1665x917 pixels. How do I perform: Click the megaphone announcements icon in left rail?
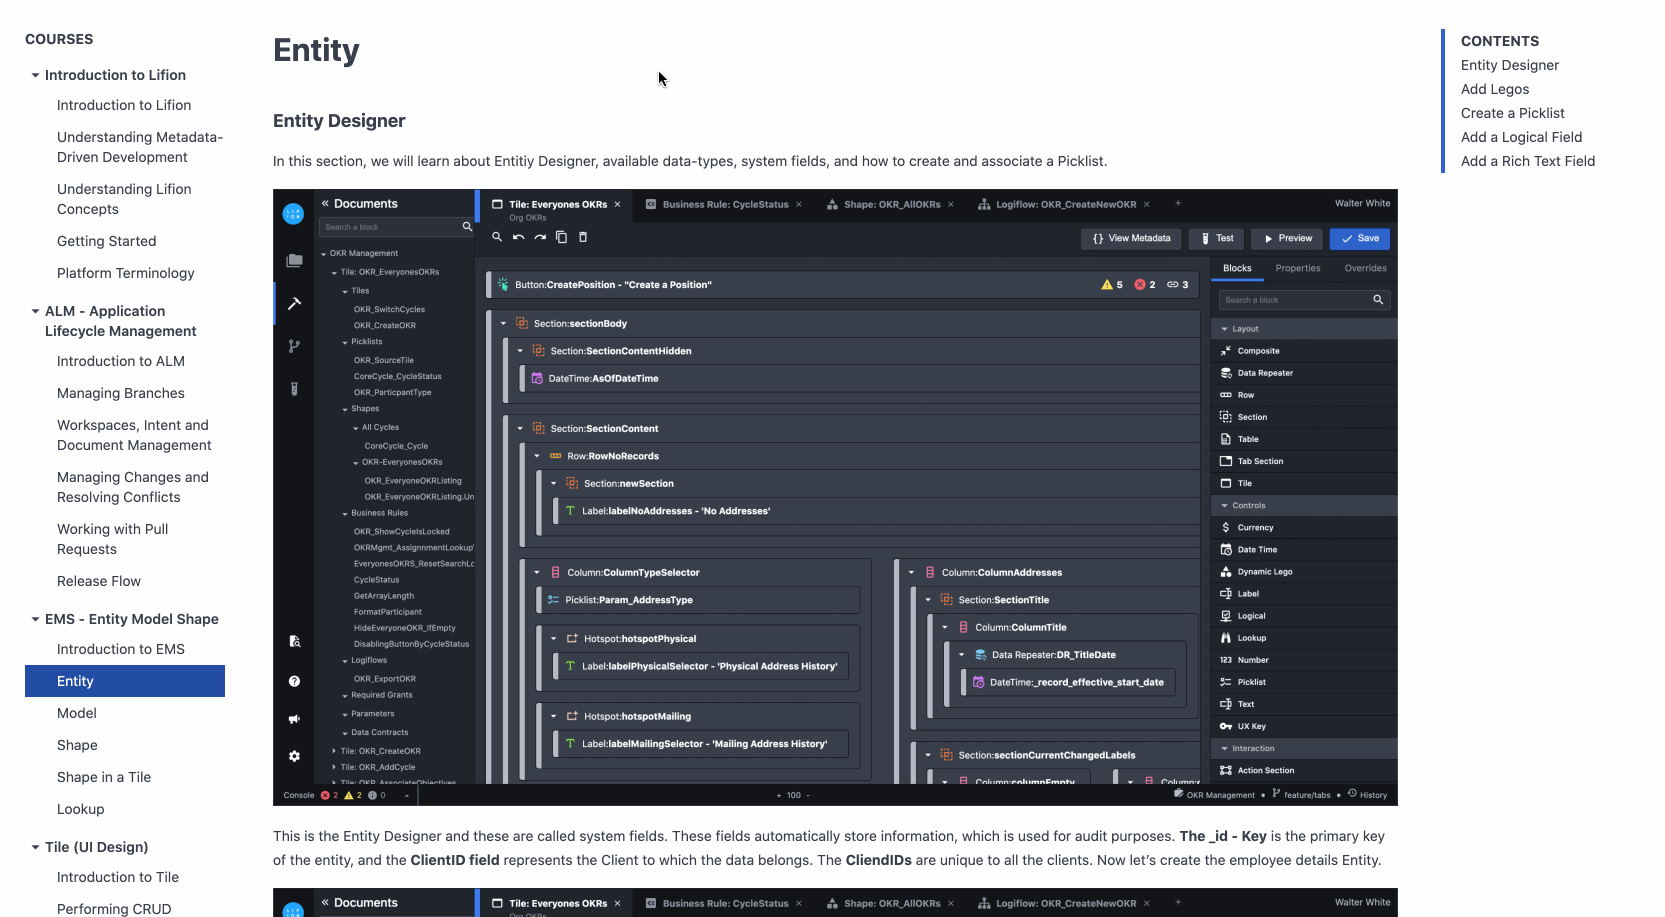[294, 719]
